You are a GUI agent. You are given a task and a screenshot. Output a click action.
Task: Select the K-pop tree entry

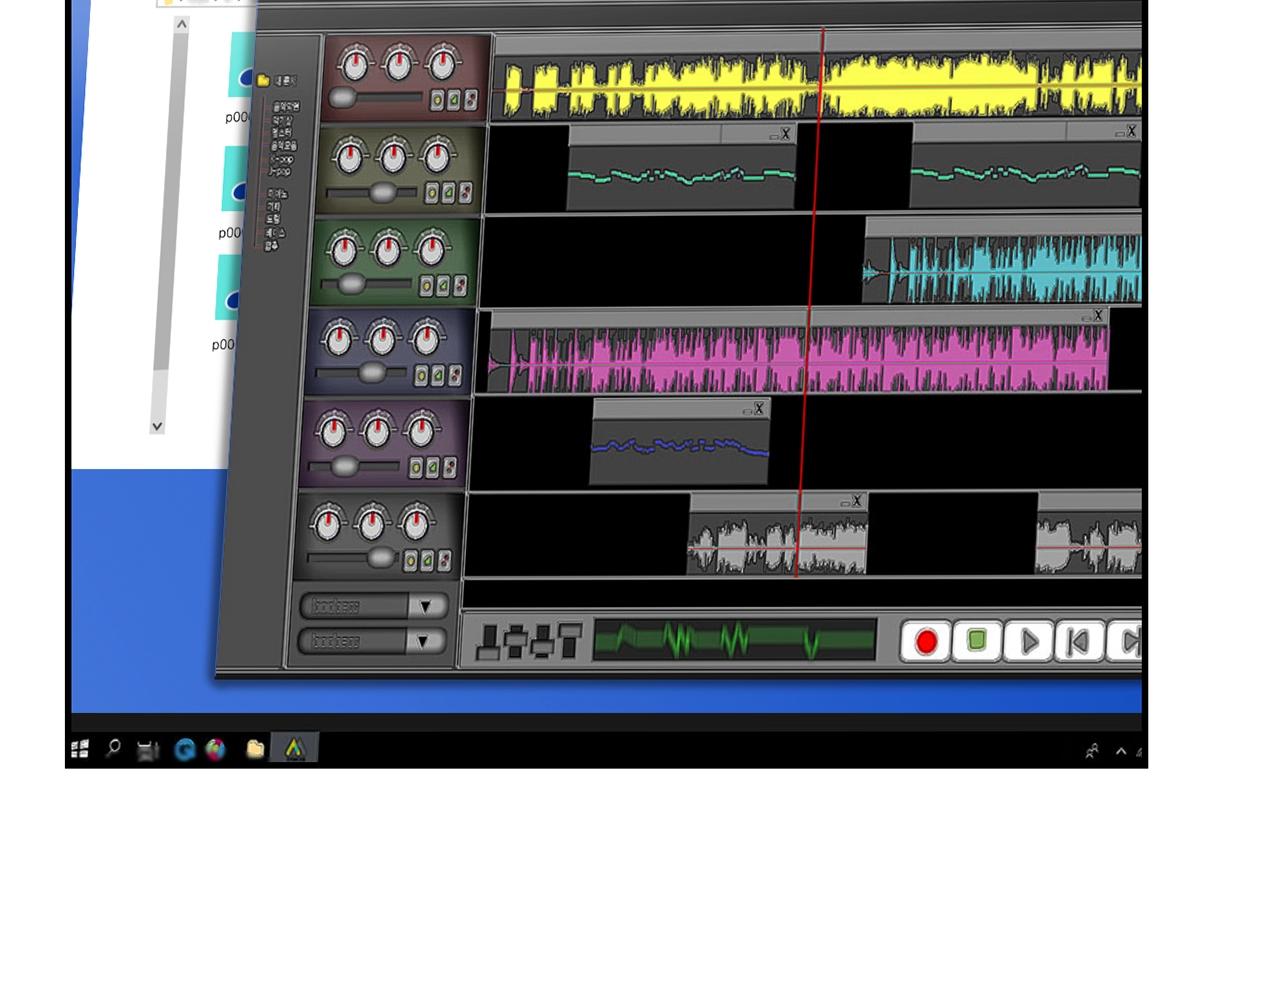[280, 159]
